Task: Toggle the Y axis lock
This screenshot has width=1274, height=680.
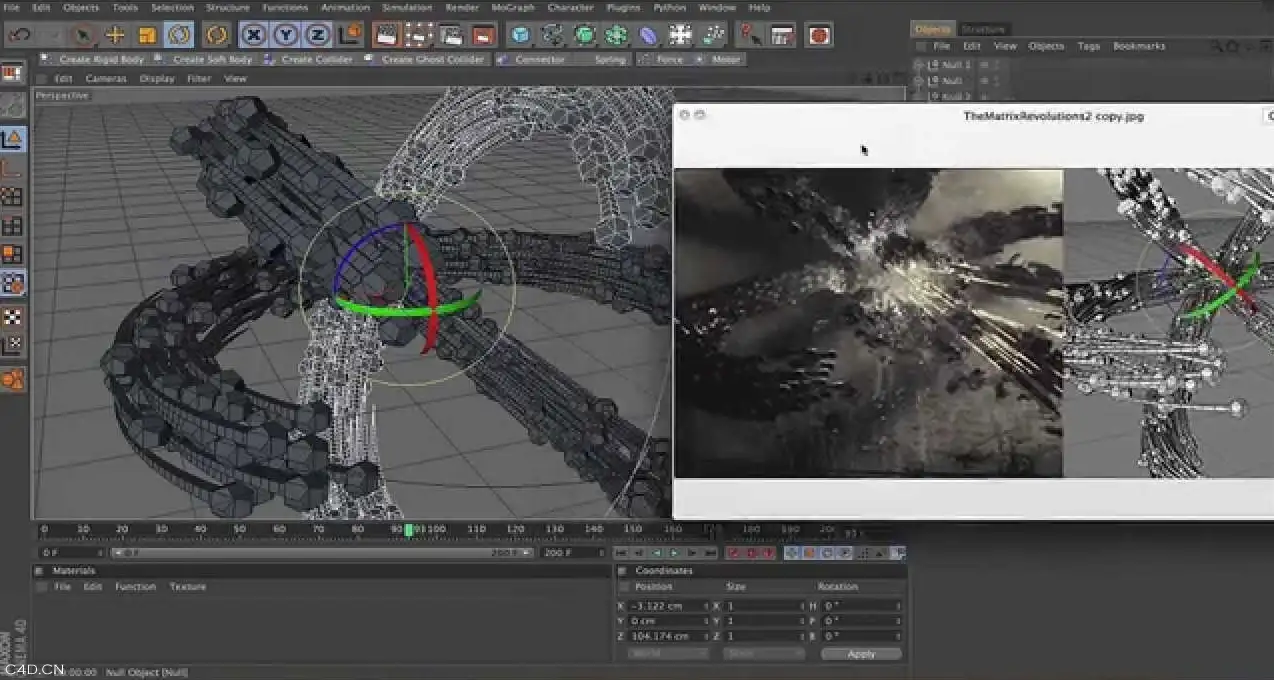Action: pyautogui.click(x=286, y=35)
